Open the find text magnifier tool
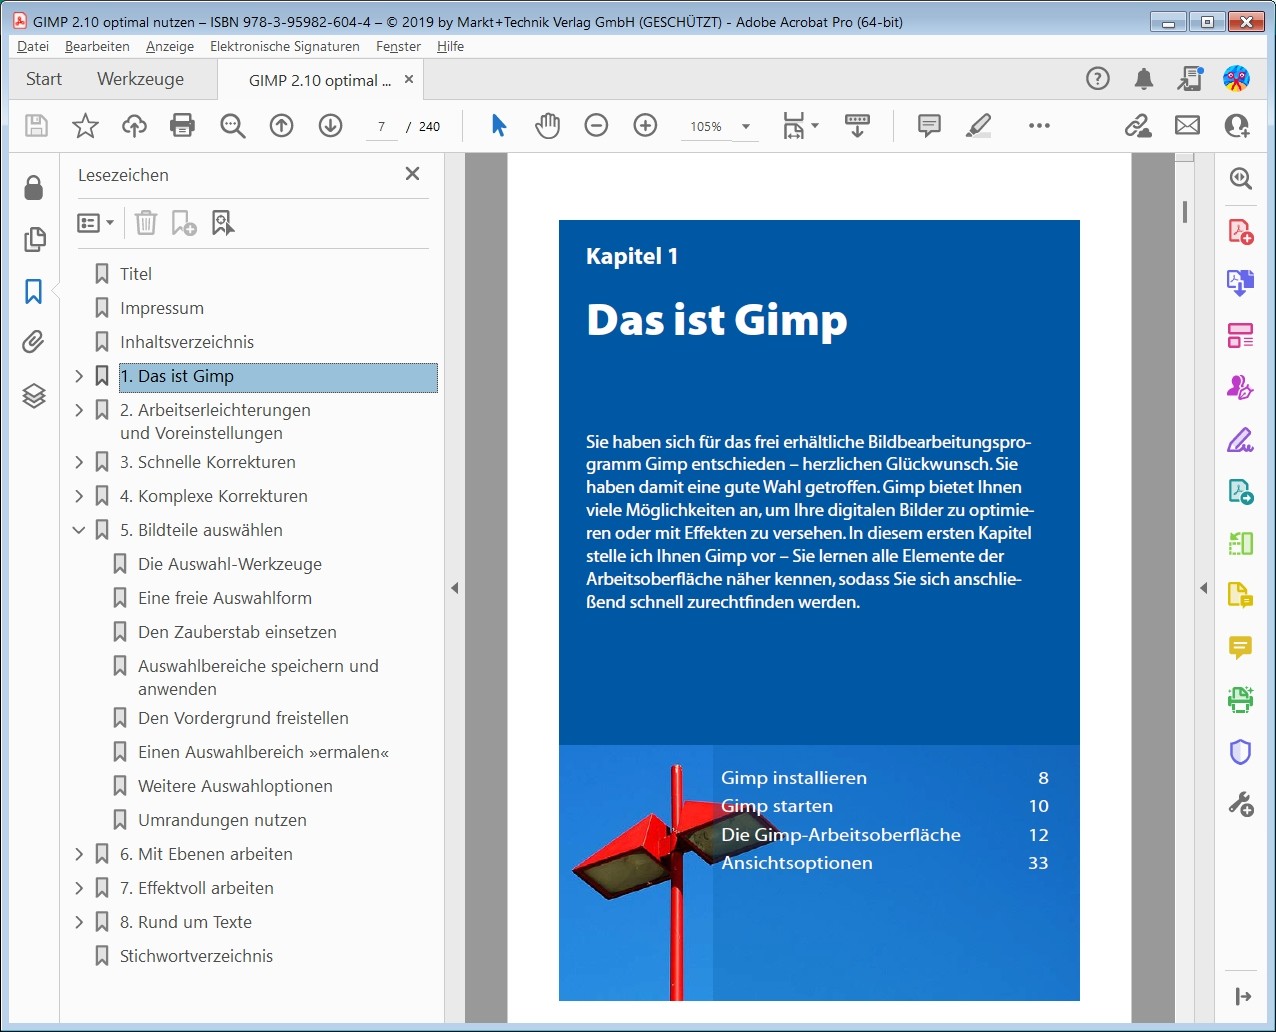Screen dimensions: 1276x1032 coord(233,126)
